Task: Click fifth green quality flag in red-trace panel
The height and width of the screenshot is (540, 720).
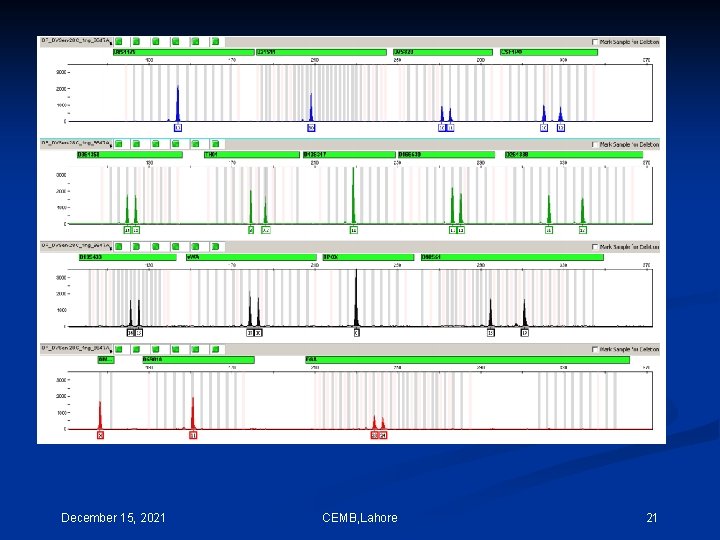Action: (x=196, y=349)
